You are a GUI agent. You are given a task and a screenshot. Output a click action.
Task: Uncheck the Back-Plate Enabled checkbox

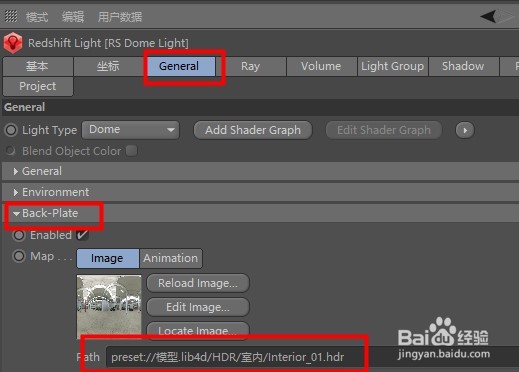point(82,235)
